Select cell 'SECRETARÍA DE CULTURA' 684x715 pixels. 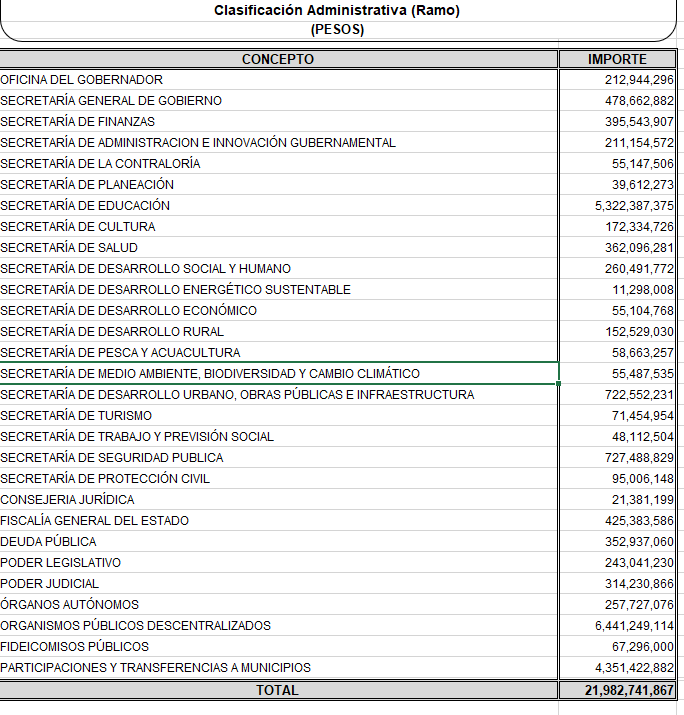tap(279, 227)
